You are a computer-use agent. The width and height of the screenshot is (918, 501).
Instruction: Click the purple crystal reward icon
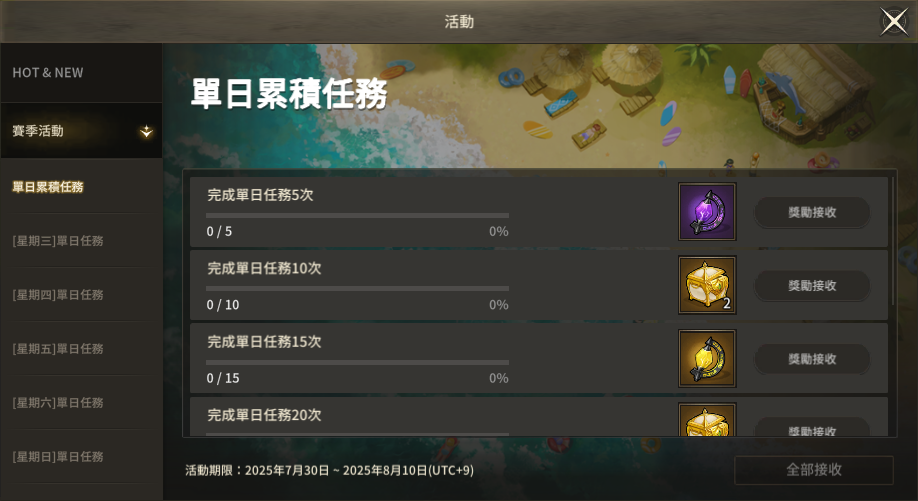[707, 212]
